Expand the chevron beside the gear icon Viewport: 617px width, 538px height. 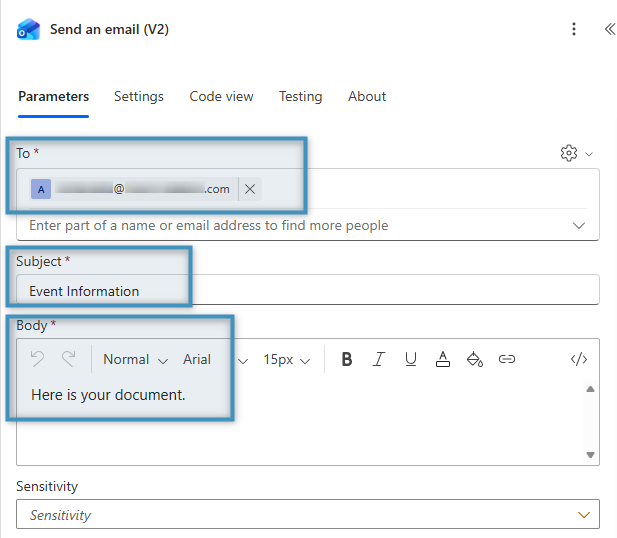[x=589, y=154]
